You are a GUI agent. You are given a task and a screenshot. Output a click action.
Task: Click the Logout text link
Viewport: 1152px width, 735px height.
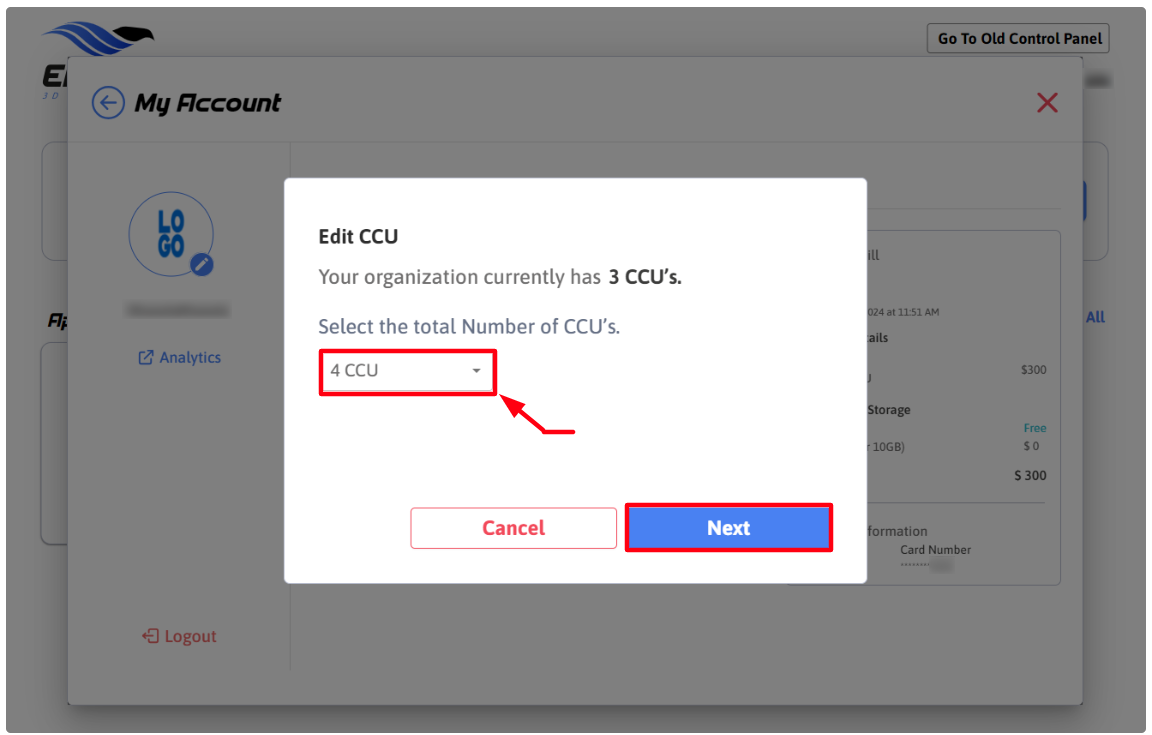pos(190,636)
